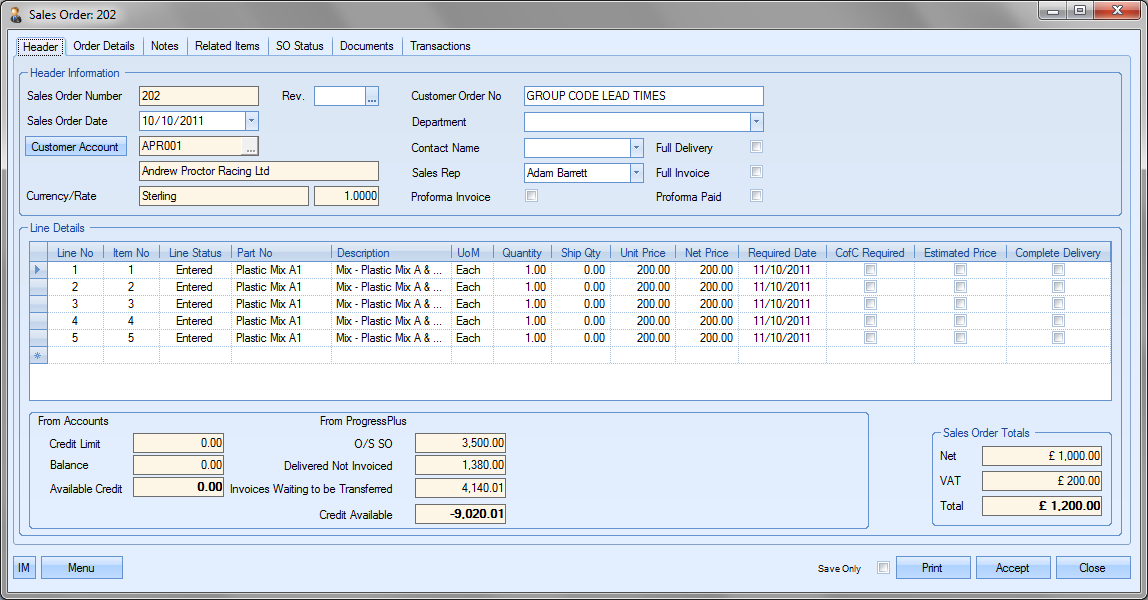The width and height of the screenshot is (1148, 600).
Task: Click the new row asterisk marker
Action: [x=39, y=355]
